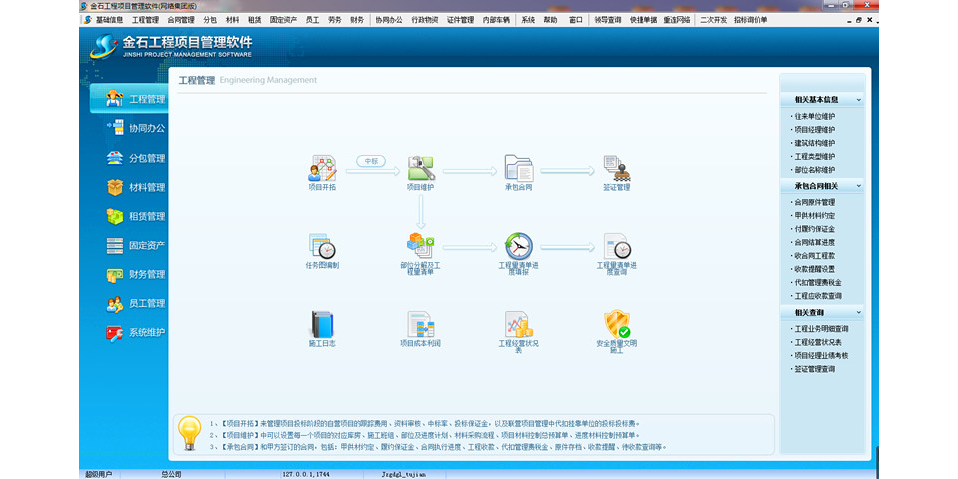Switch to 财务管理 in the sidebar
Screen dimensions: 958x479
146,274
